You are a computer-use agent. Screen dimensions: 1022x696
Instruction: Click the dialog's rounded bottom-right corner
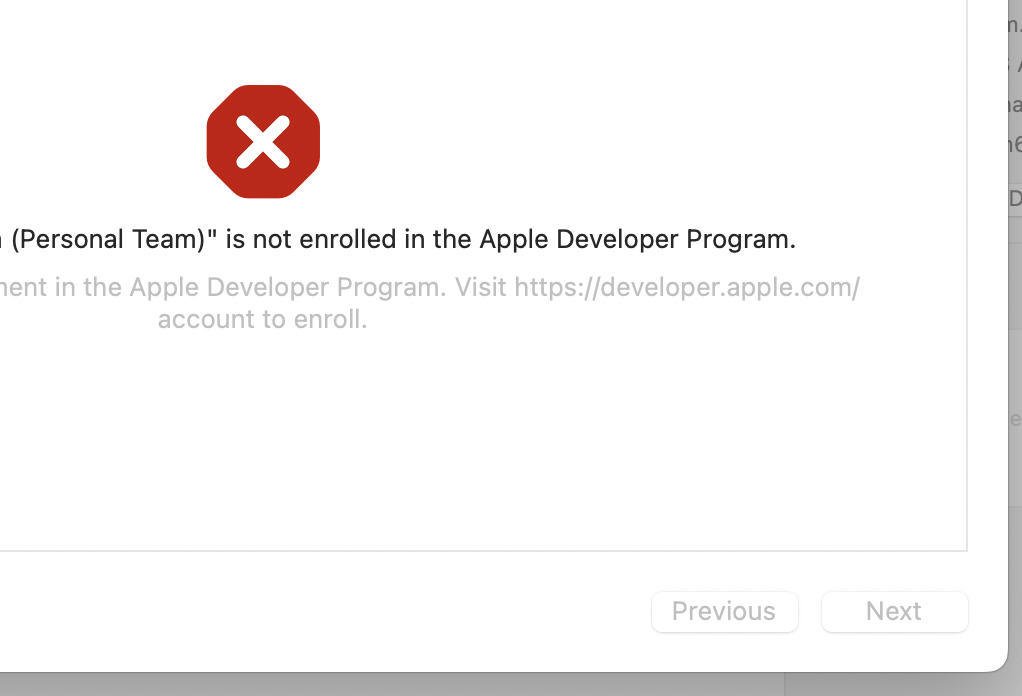[996, 660]
